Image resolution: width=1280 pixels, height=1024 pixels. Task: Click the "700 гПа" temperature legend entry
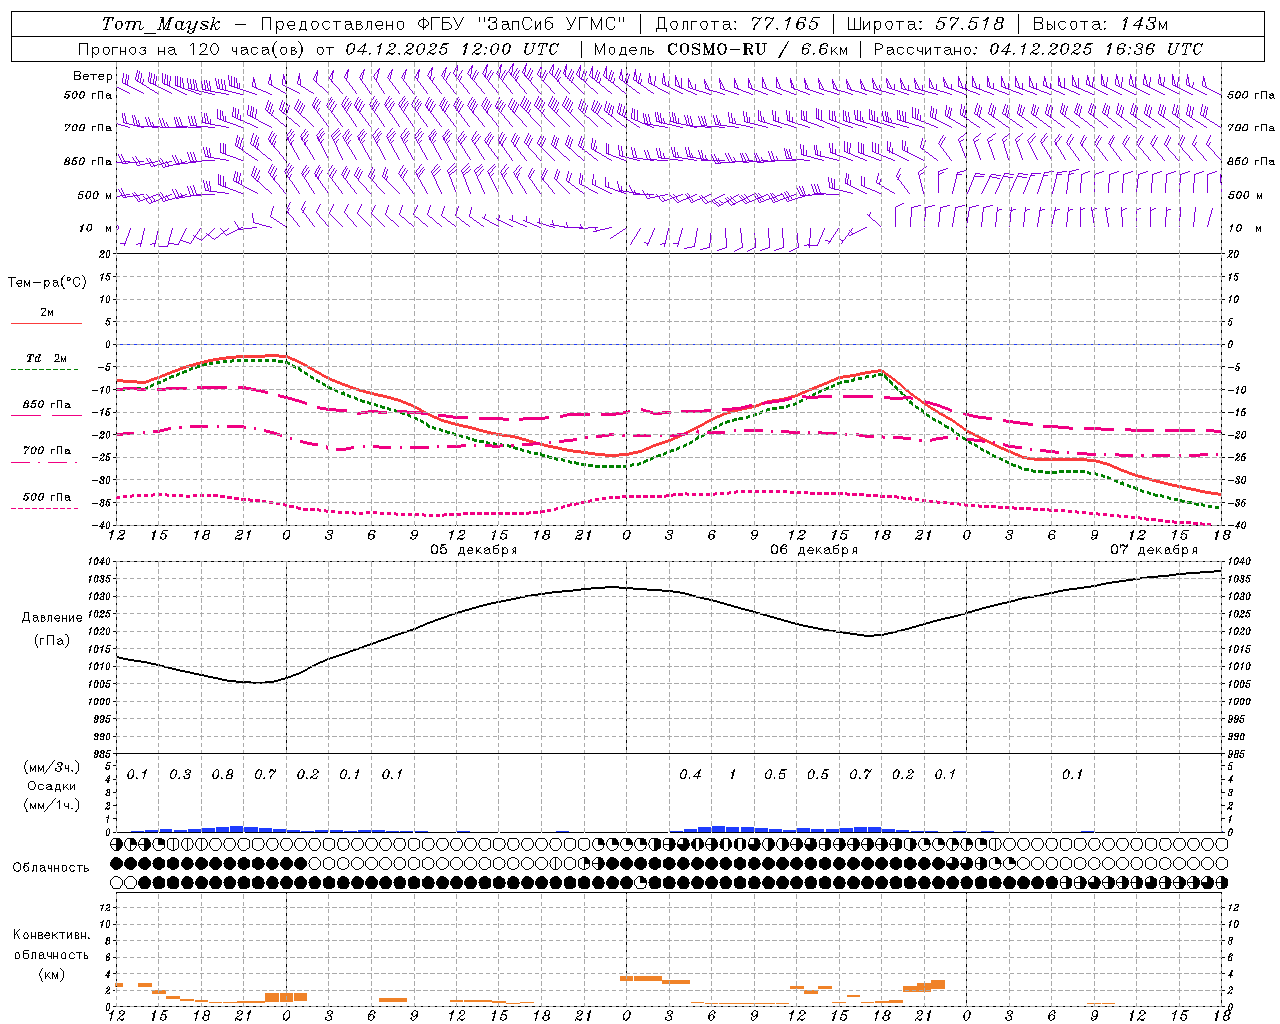[x=47, y=451]
